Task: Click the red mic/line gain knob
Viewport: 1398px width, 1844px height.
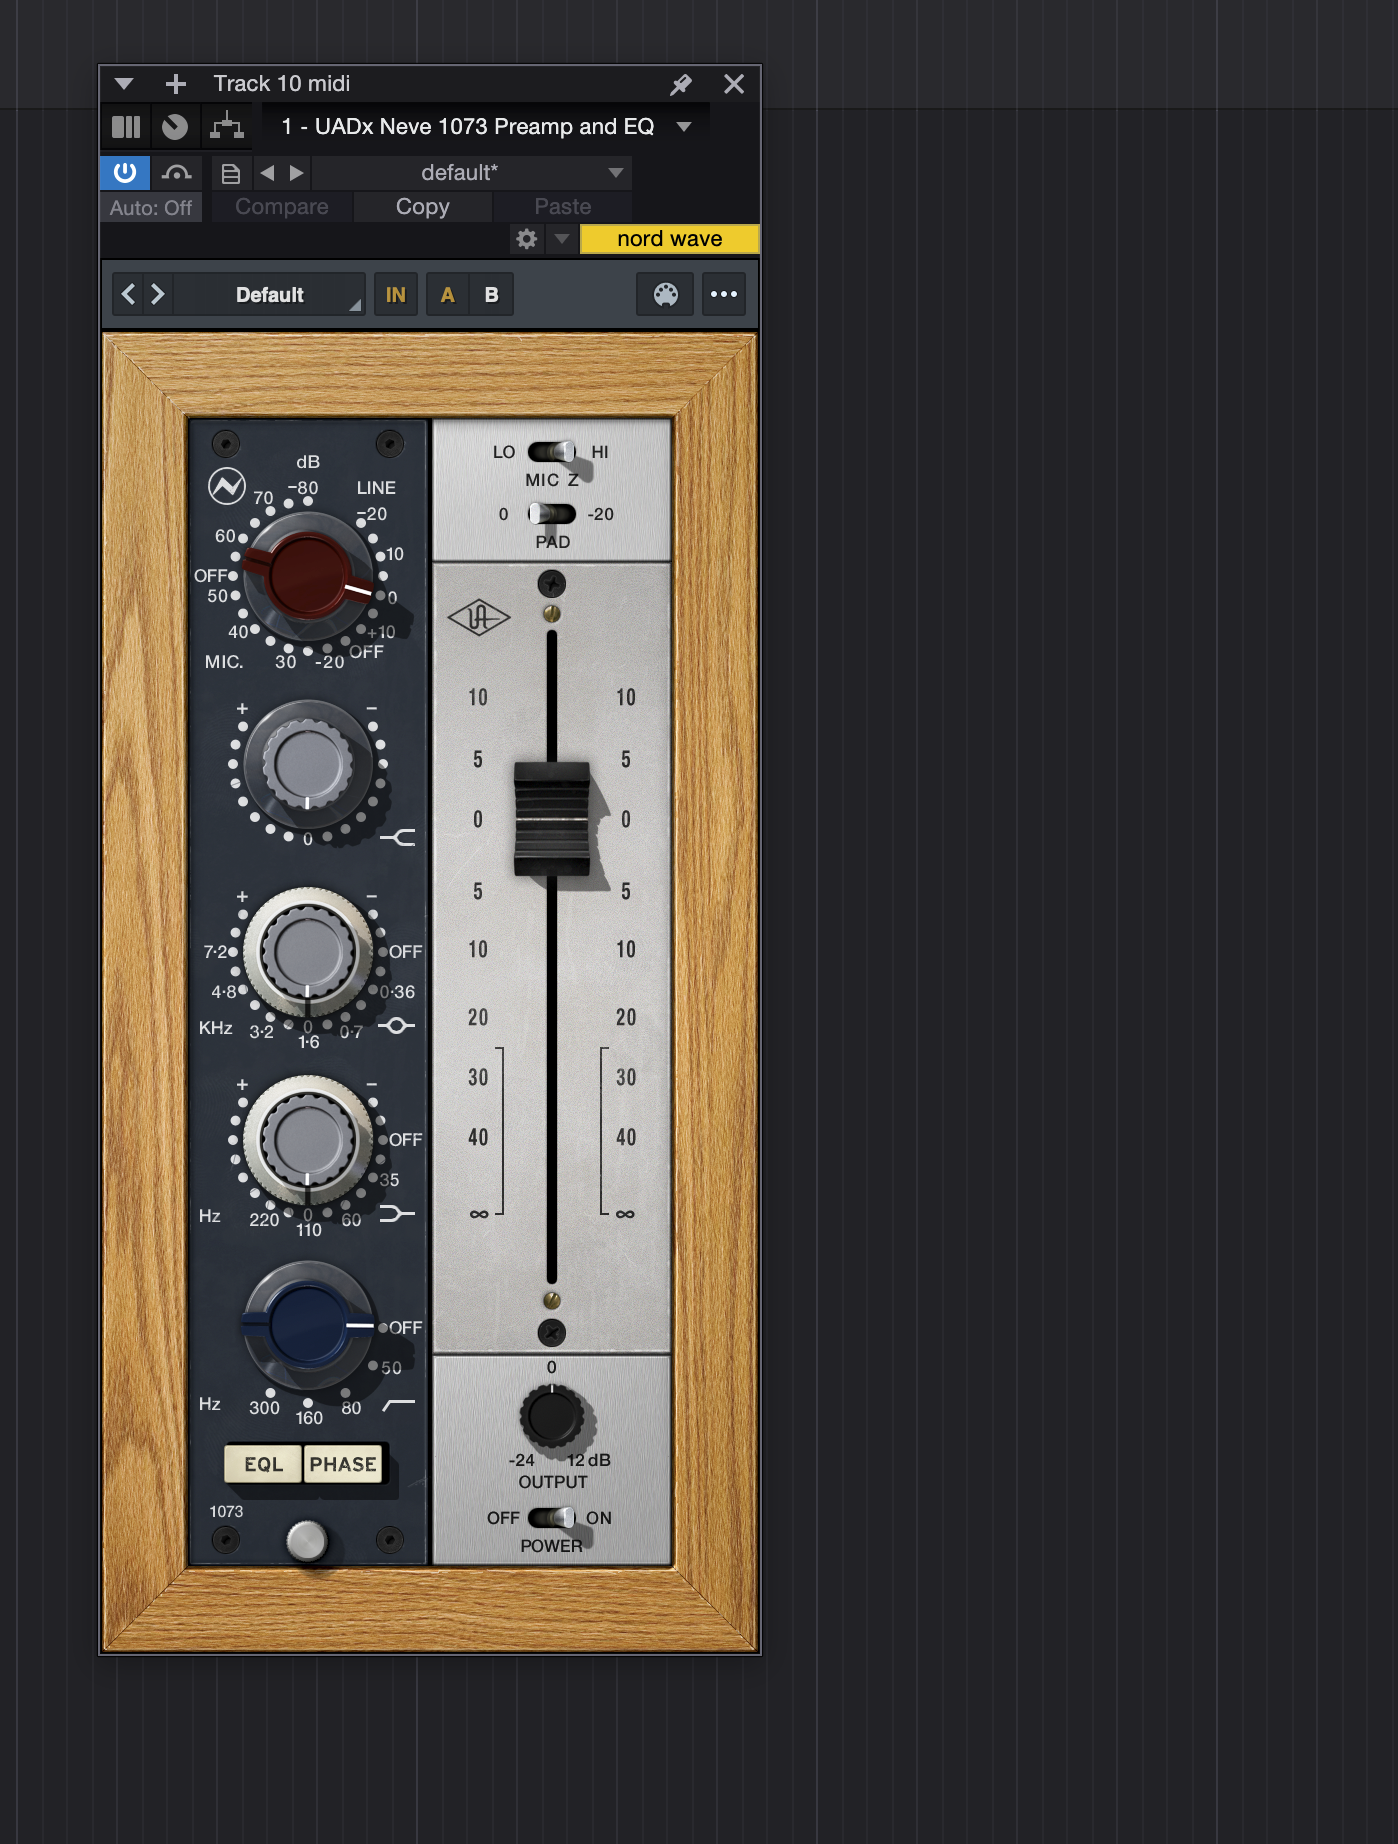Action: [309, 577]
